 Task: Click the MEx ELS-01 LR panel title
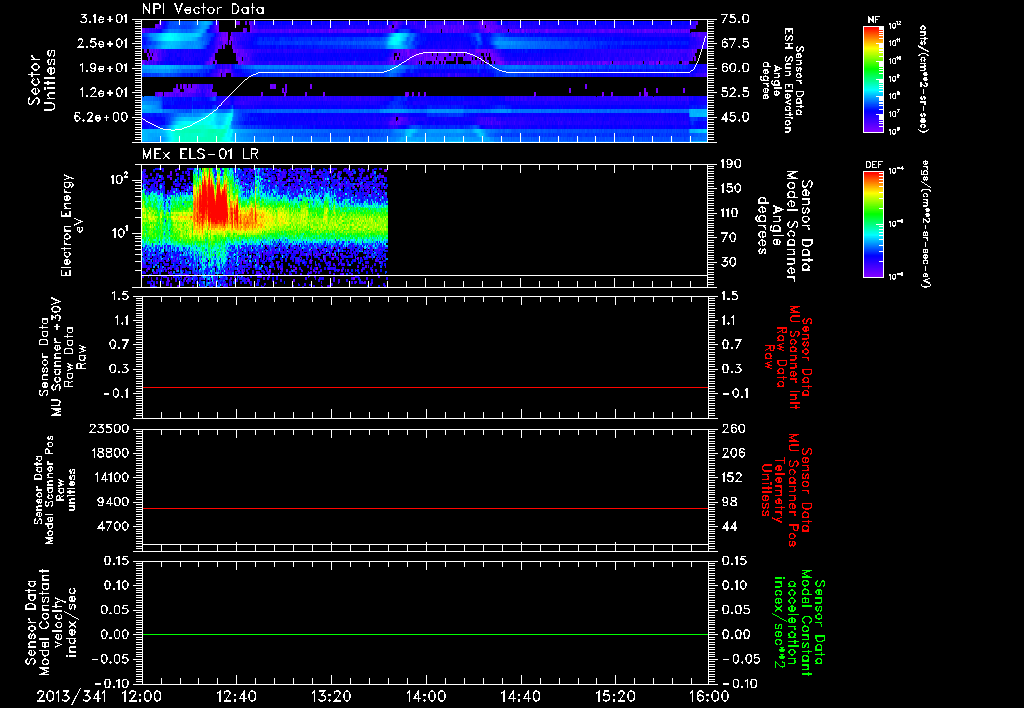point(200,154)
